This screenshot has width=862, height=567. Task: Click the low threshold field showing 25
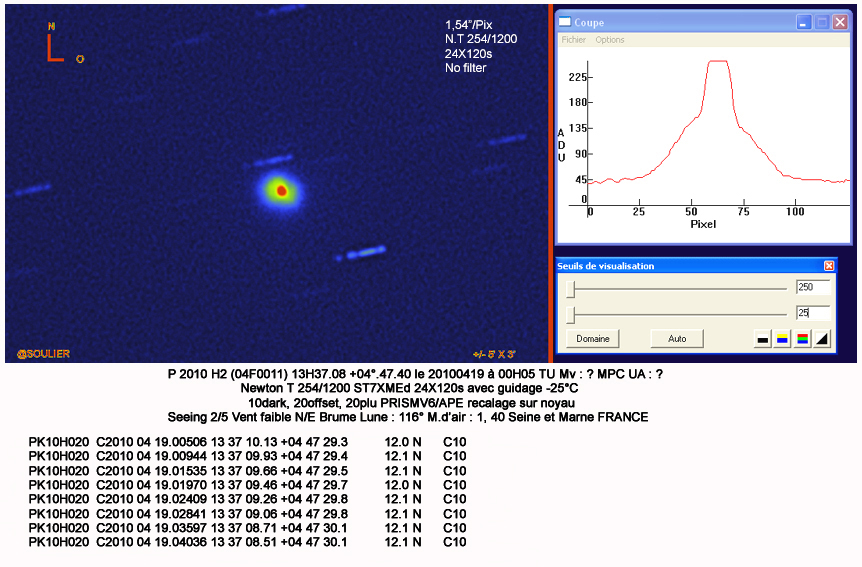point(812,313)
